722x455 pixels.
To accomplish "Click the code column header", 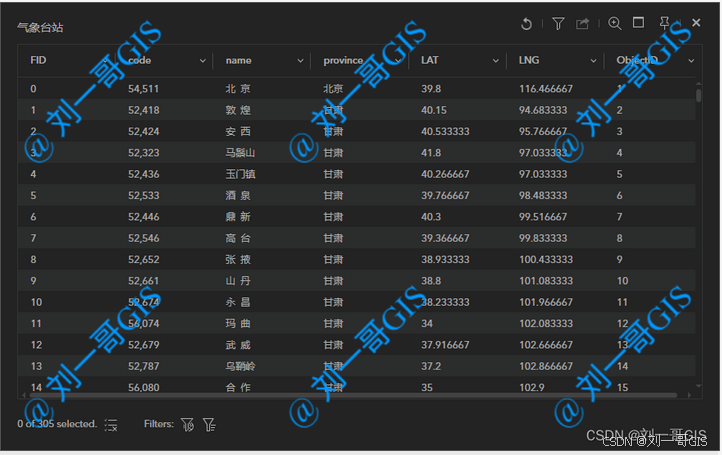I will (x=140, y=60).
